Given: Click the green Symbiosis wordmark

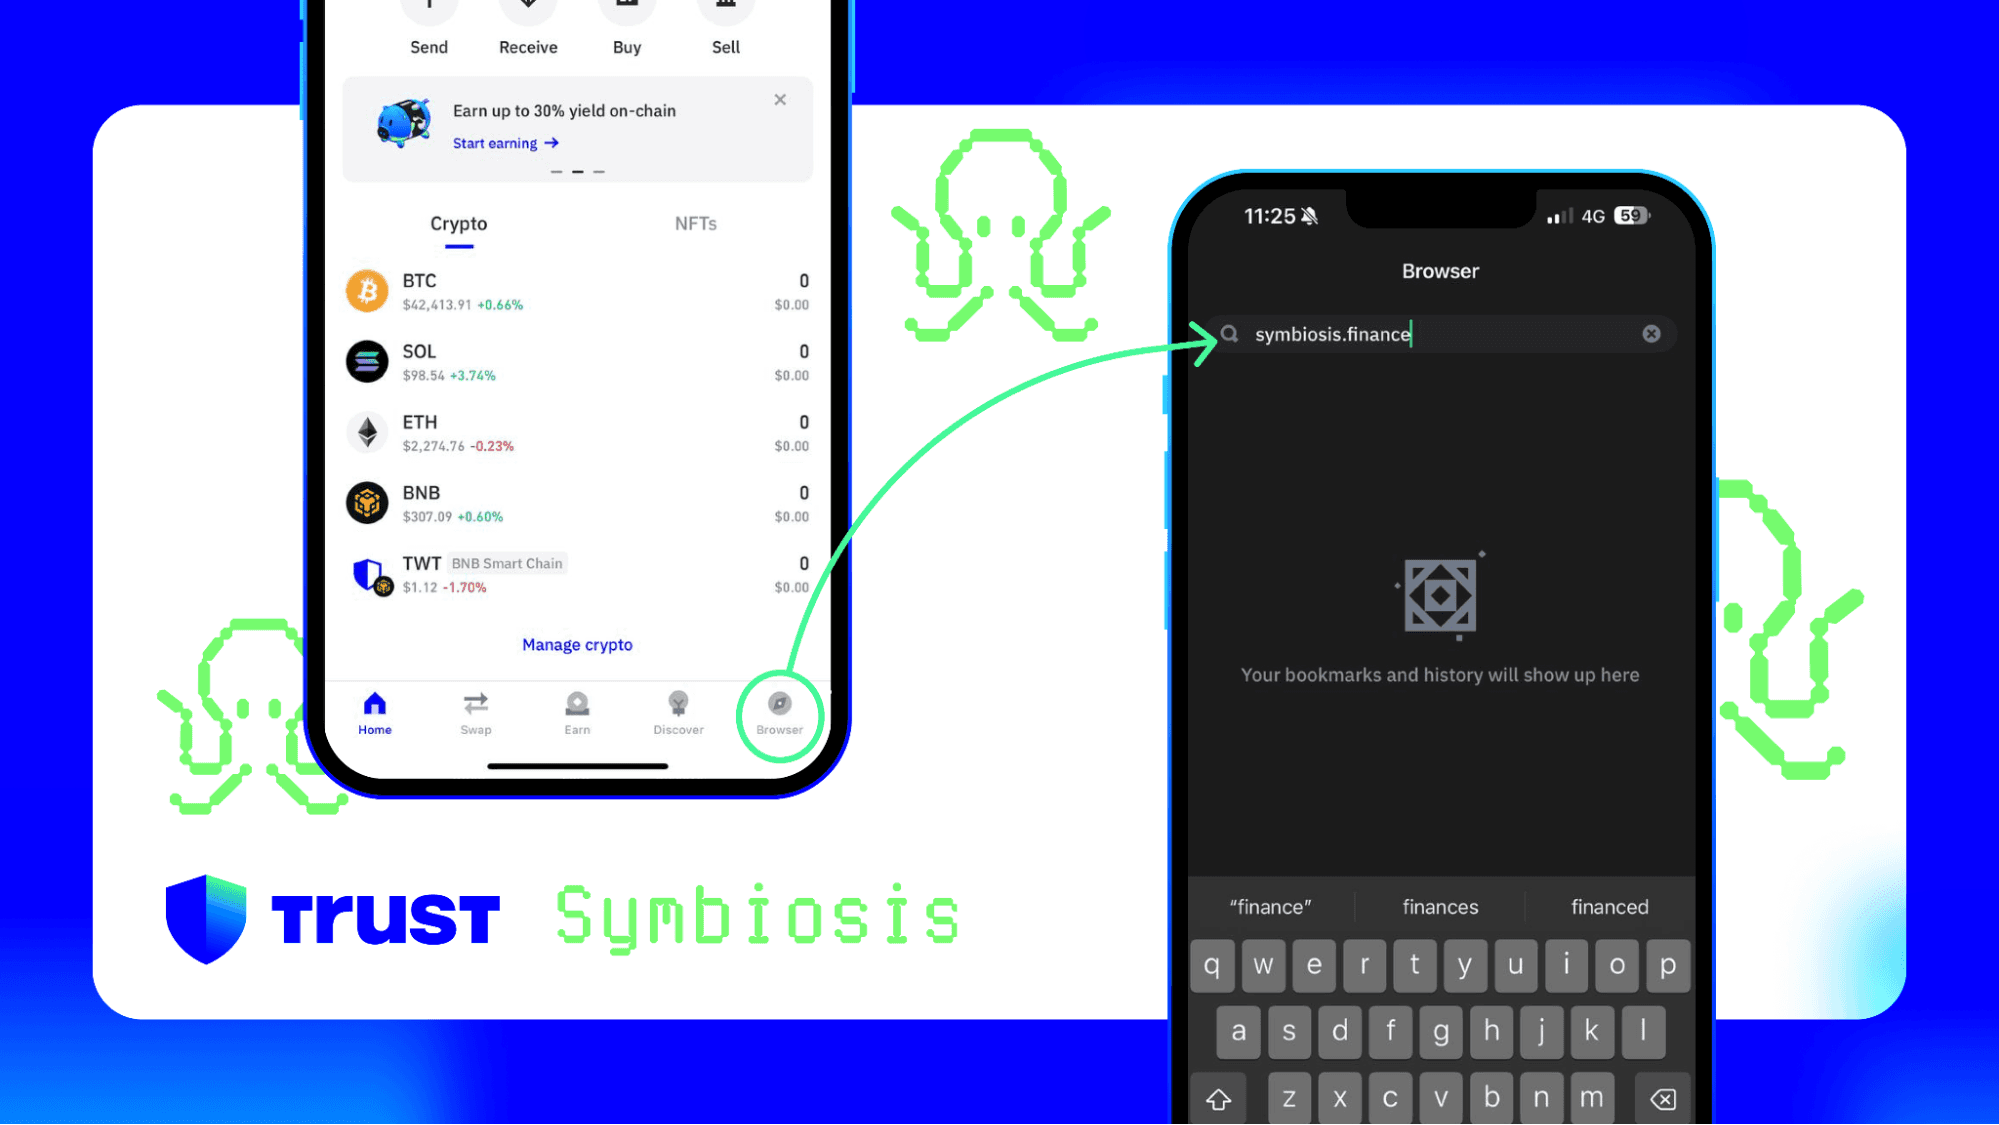Looking at the screenshot, I should tap(758, 917).
